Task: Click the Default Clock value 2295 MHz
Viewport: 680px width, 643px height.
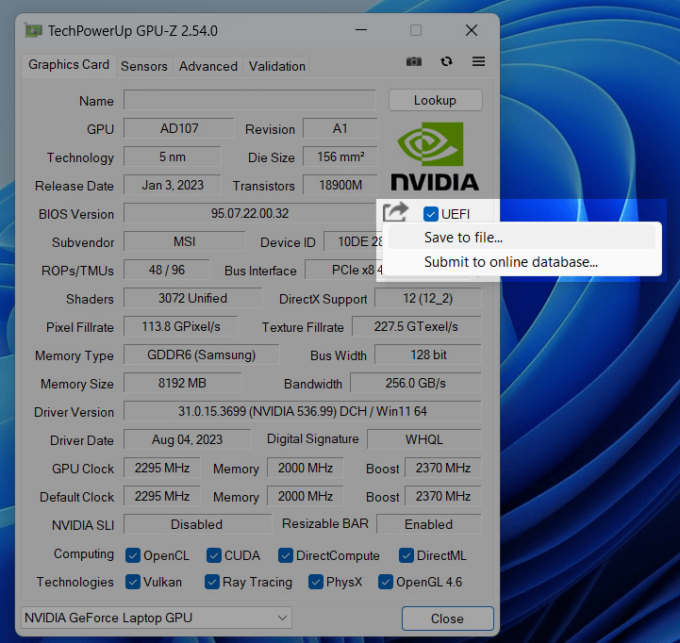Action: point(162,496)
